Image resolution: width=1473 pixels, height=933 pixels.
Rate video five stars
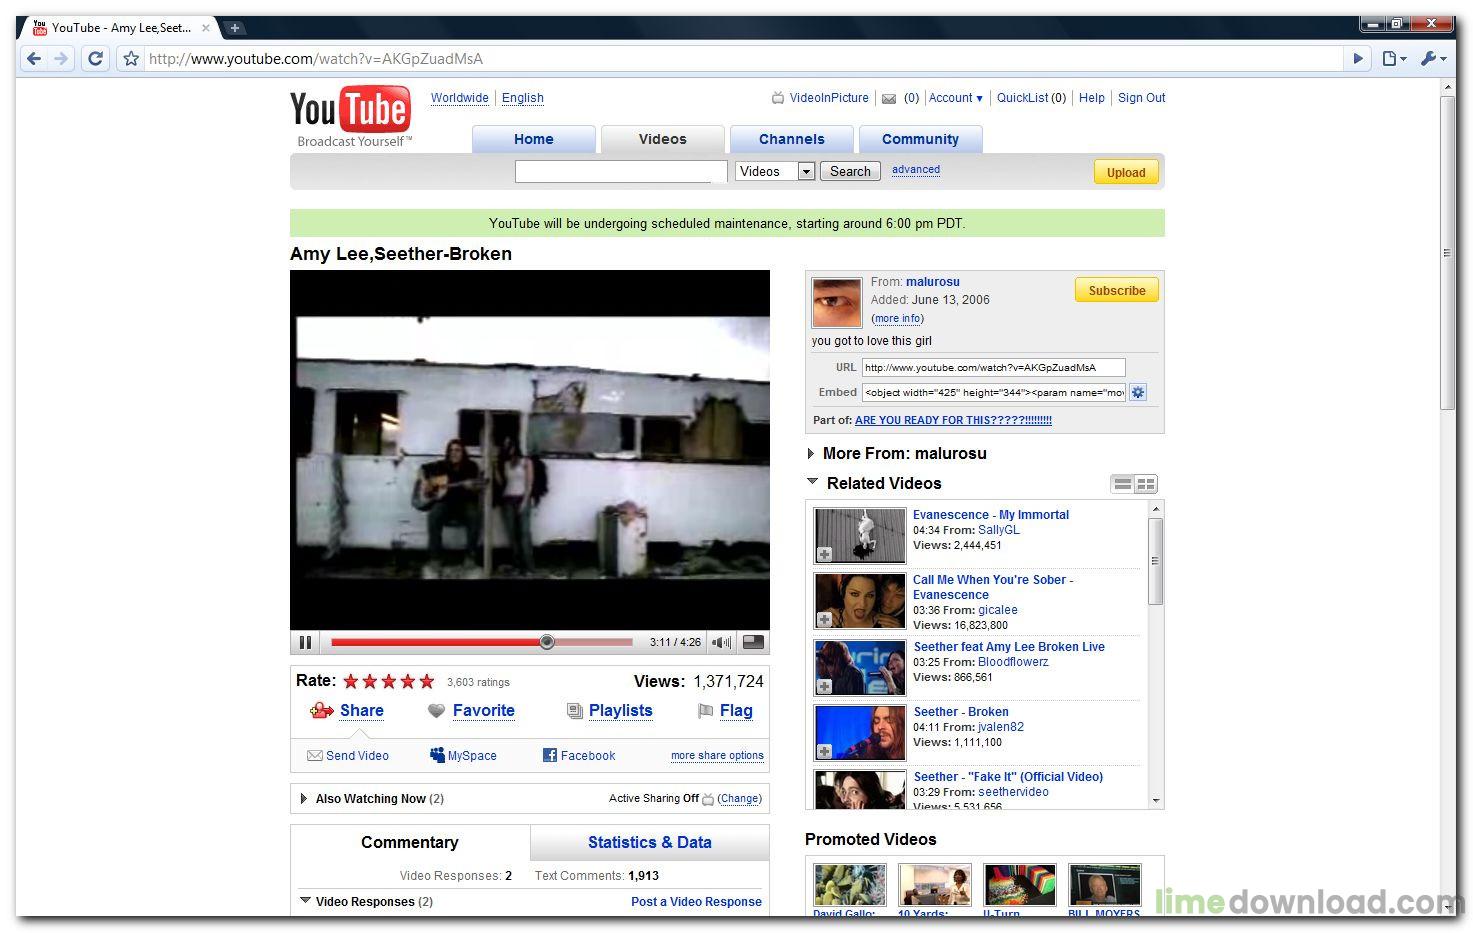click(x=427, y=682)
